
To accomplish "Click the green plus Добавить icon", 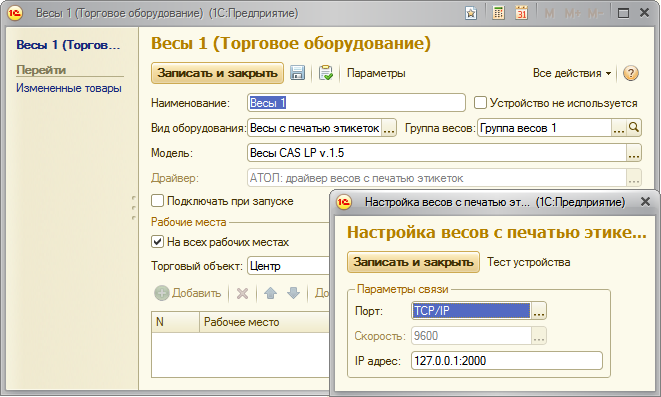I will pyautogui.click(x=161, y=293).
